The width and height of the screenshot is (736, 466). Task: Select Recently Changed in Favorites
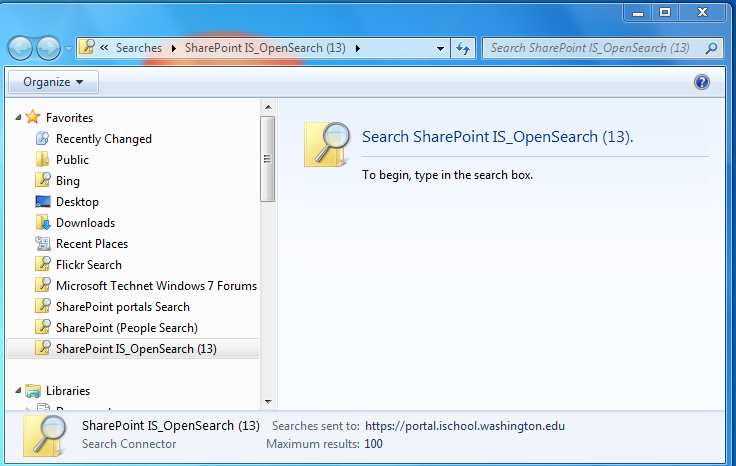coord(103,139)
